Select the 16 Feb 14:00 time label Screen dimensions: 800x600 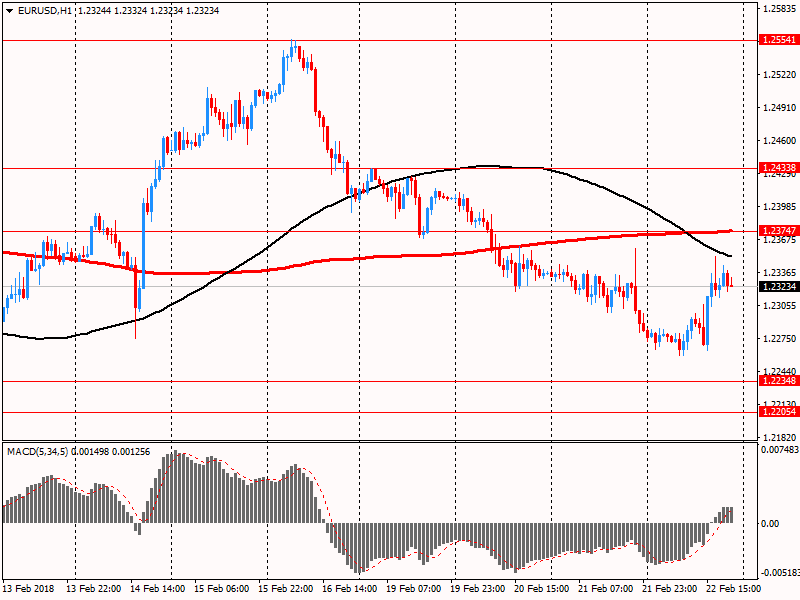pos(350,588)
